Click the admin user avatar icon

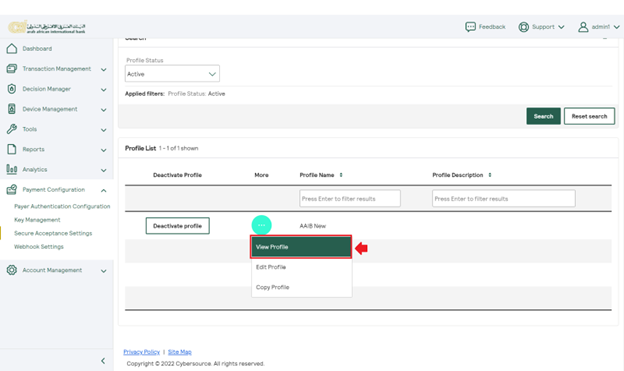coord(583,27)
